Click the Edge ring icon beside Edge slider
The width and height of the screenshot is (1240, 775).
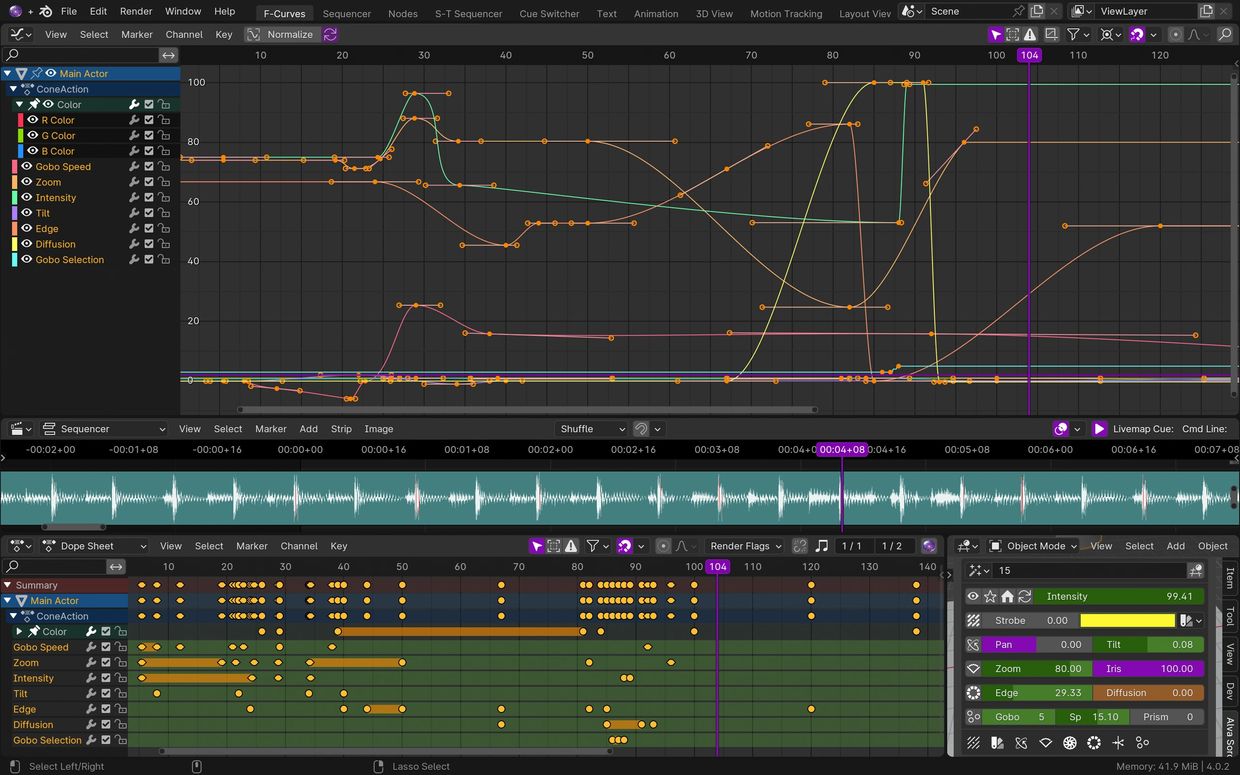pyautogui.click(x=973, y=692)
